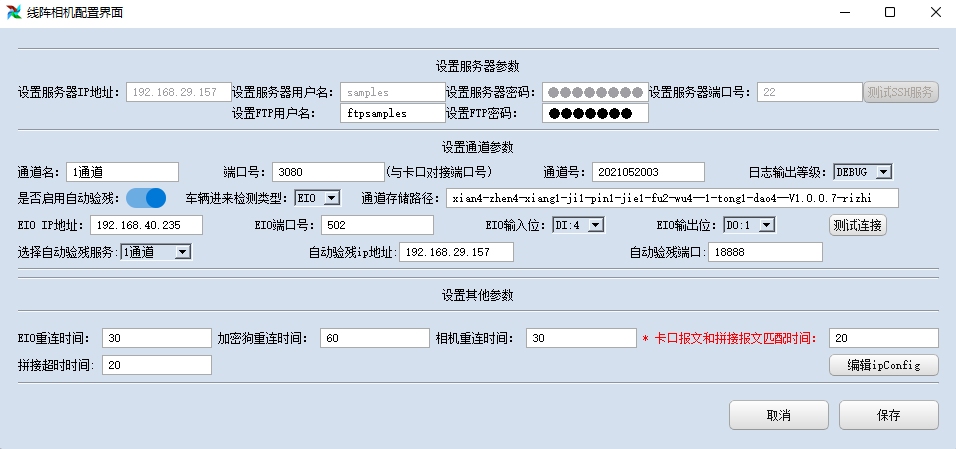Click the 设置其他参数 heading
This screenshot has height=449, width=956.
coord(477,295)
